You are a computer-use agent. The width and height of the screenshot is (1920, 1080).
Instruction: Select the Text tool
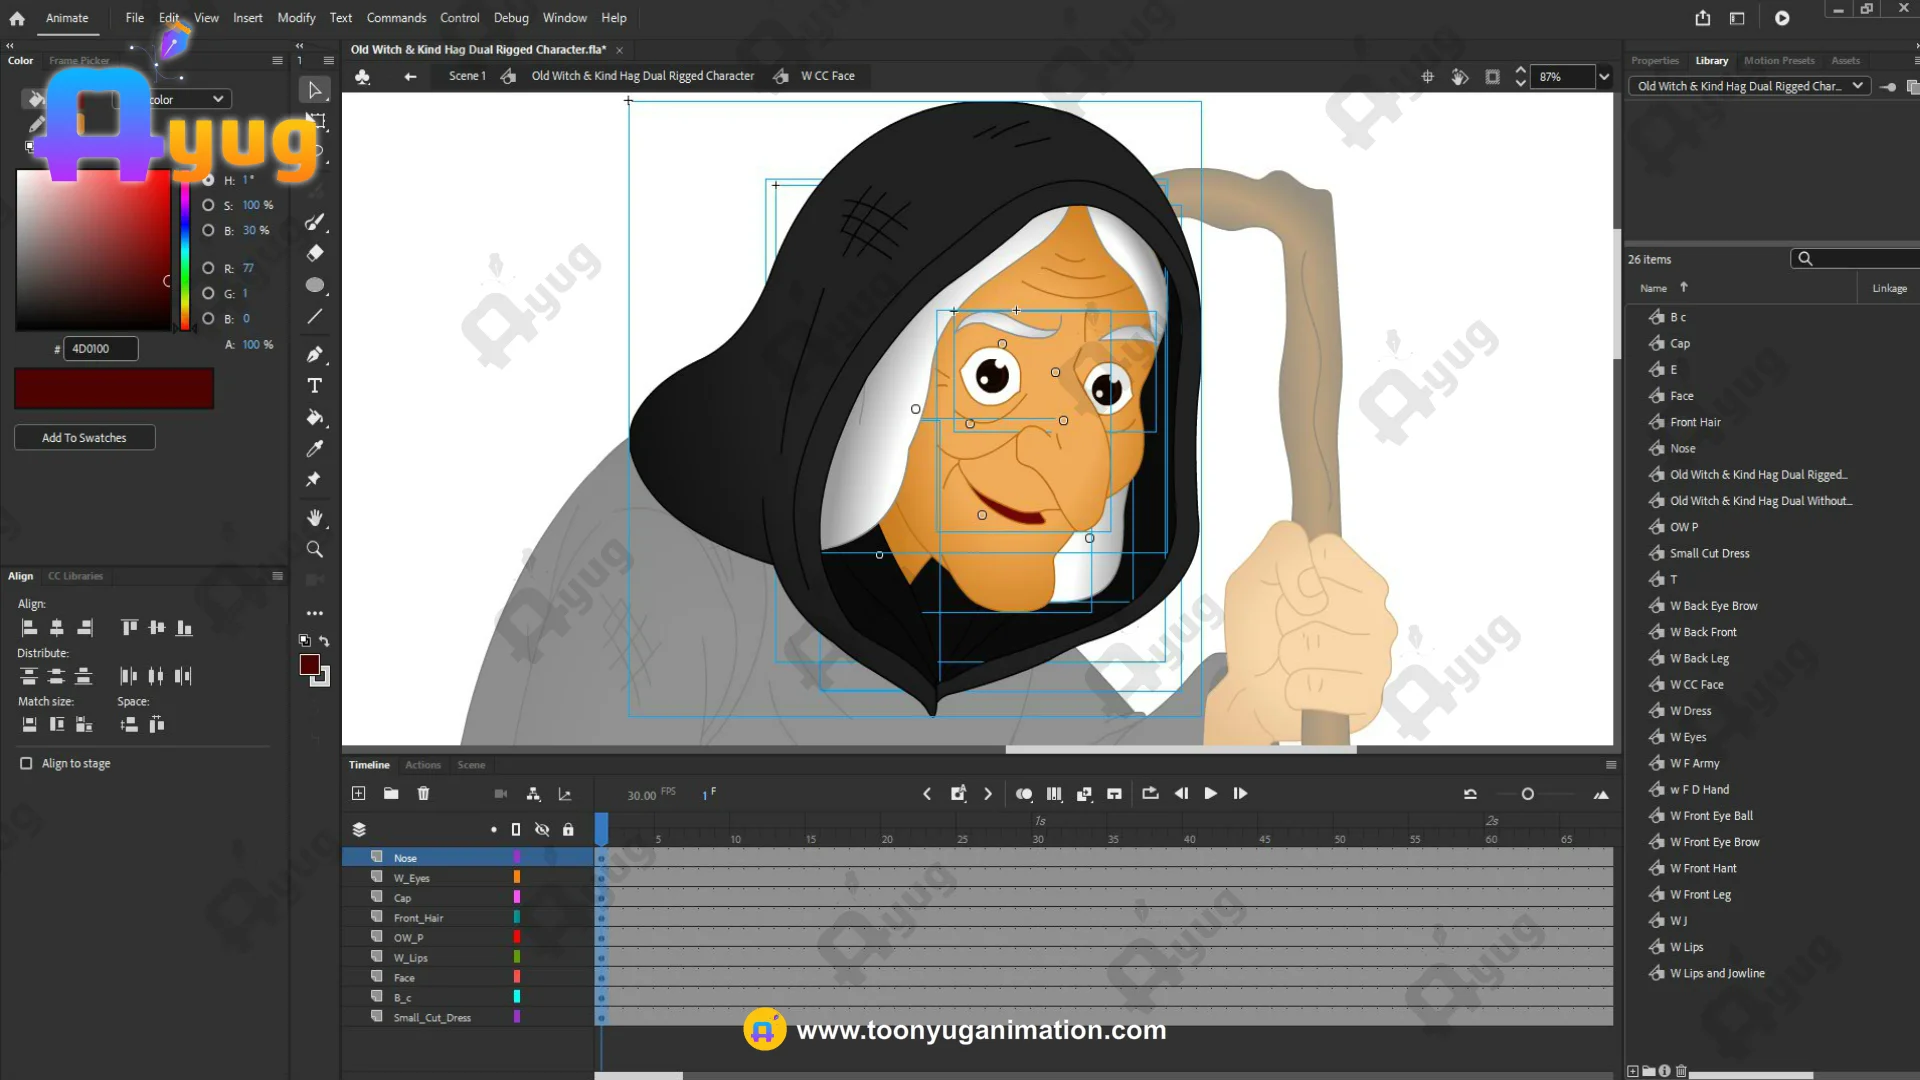tap(315, 386)
